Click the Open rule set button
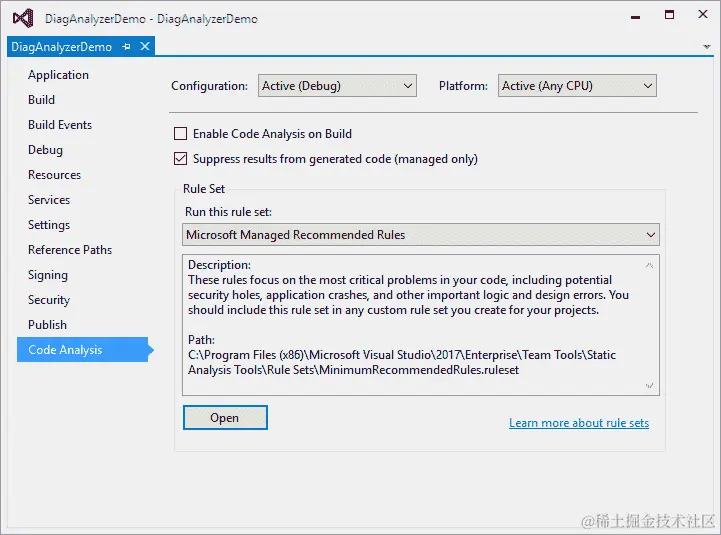The width and height of the screenshot is (721, 535). (225, 418)
